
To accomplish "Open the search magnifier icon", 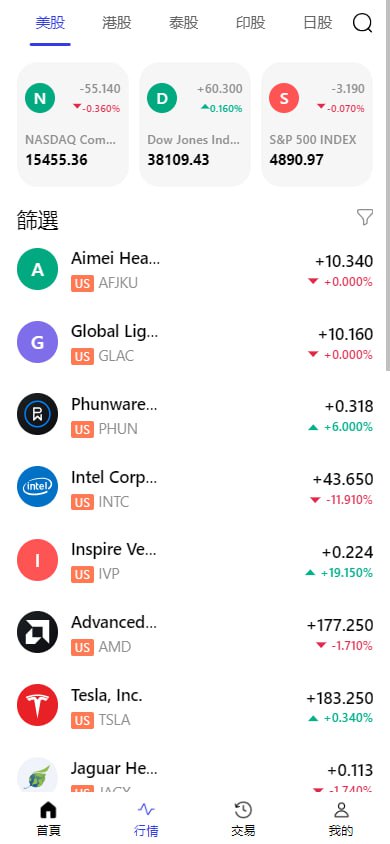I will tap(363, 23).
